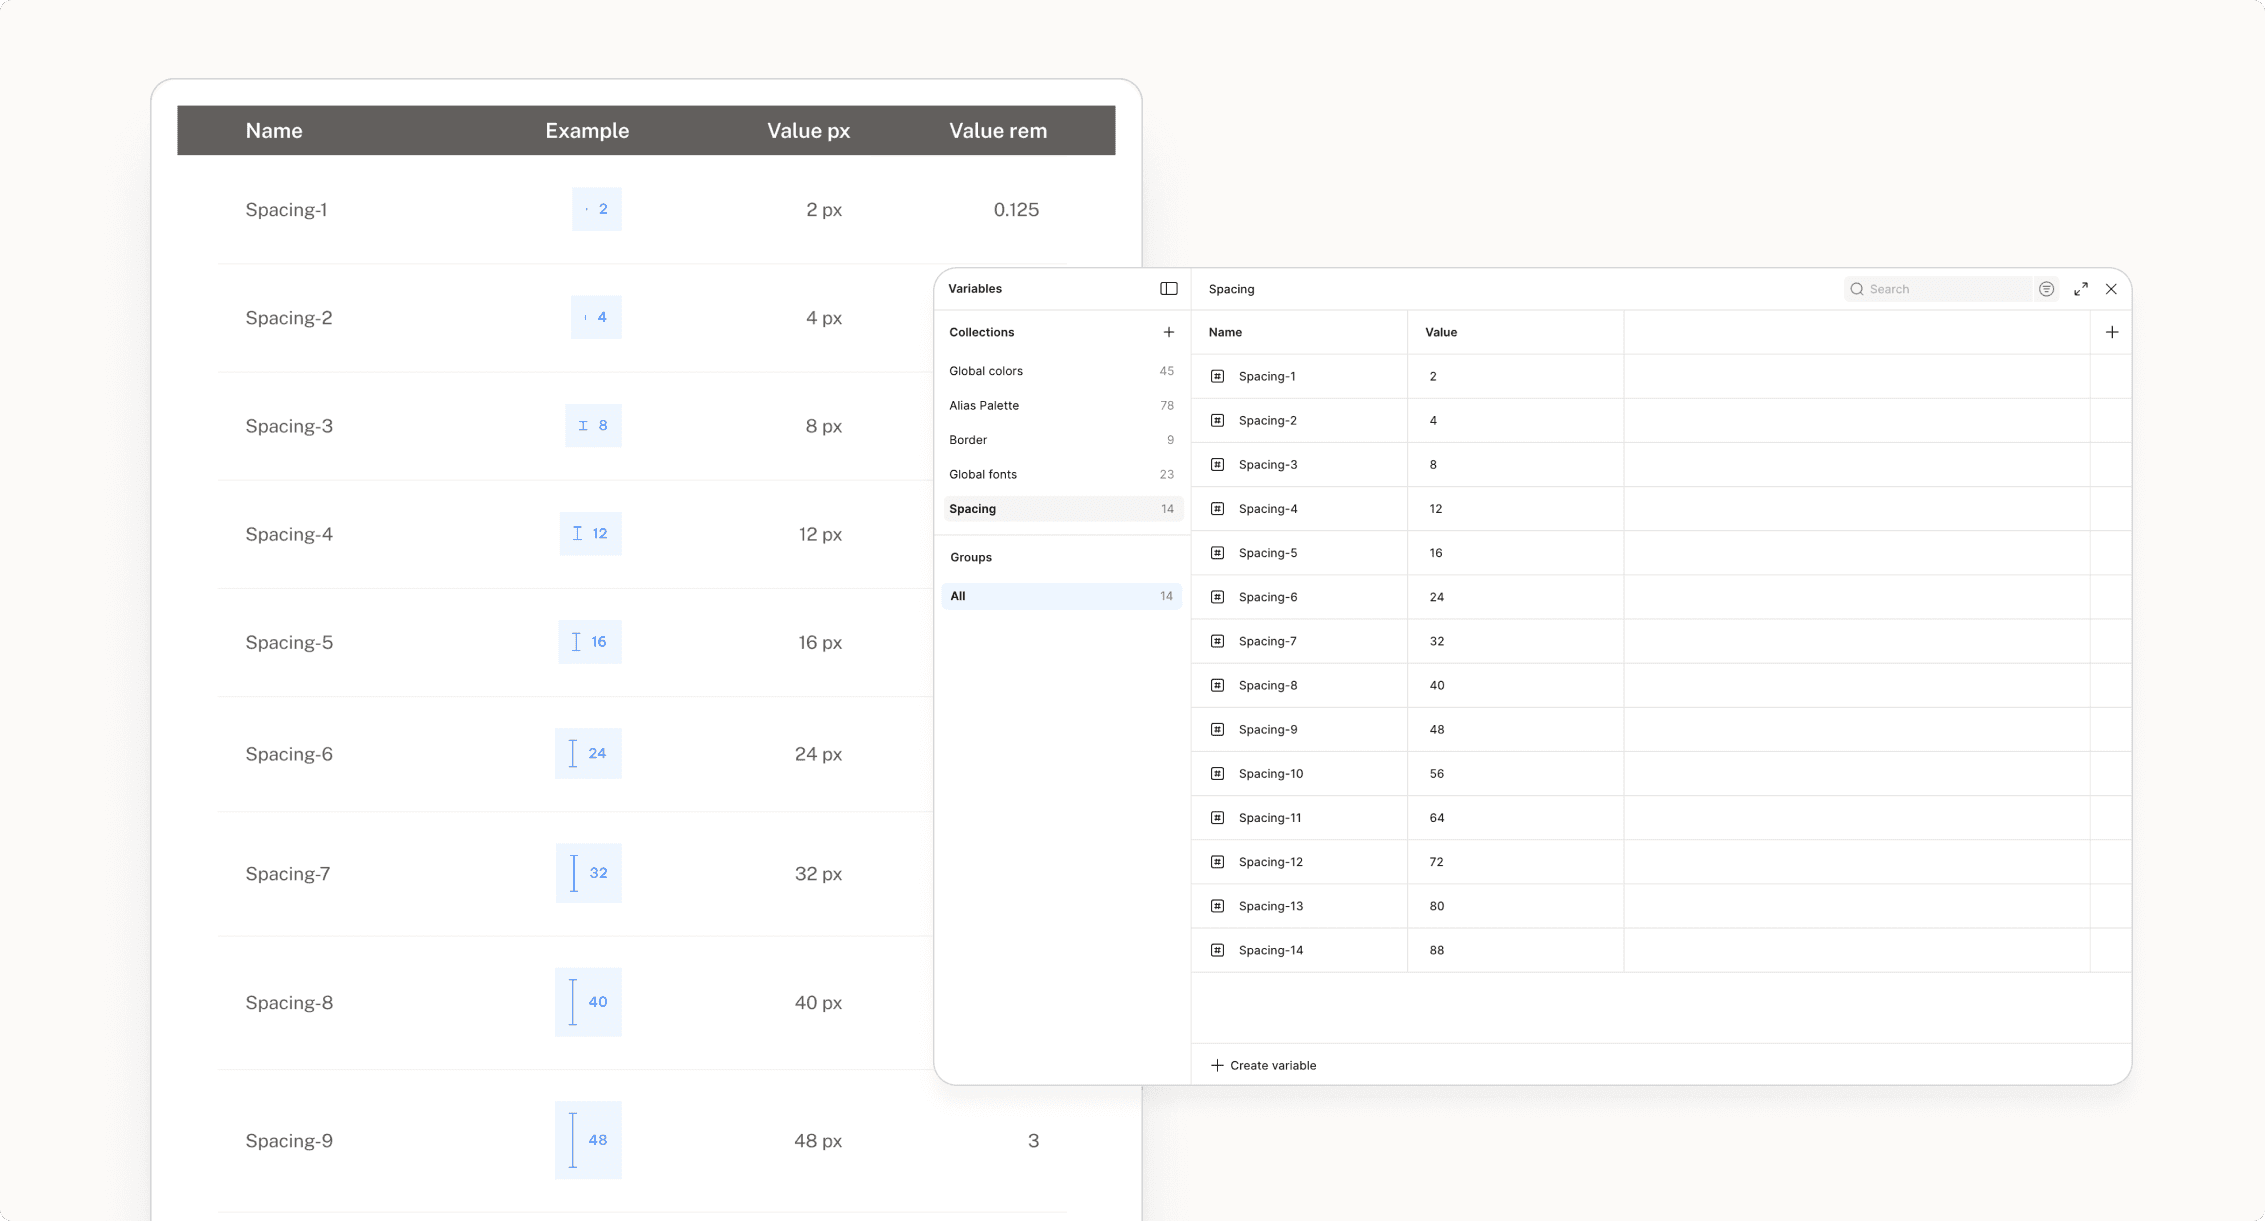
Task: Close the Variables panel with the X icon
Action: pos(2111,289)
